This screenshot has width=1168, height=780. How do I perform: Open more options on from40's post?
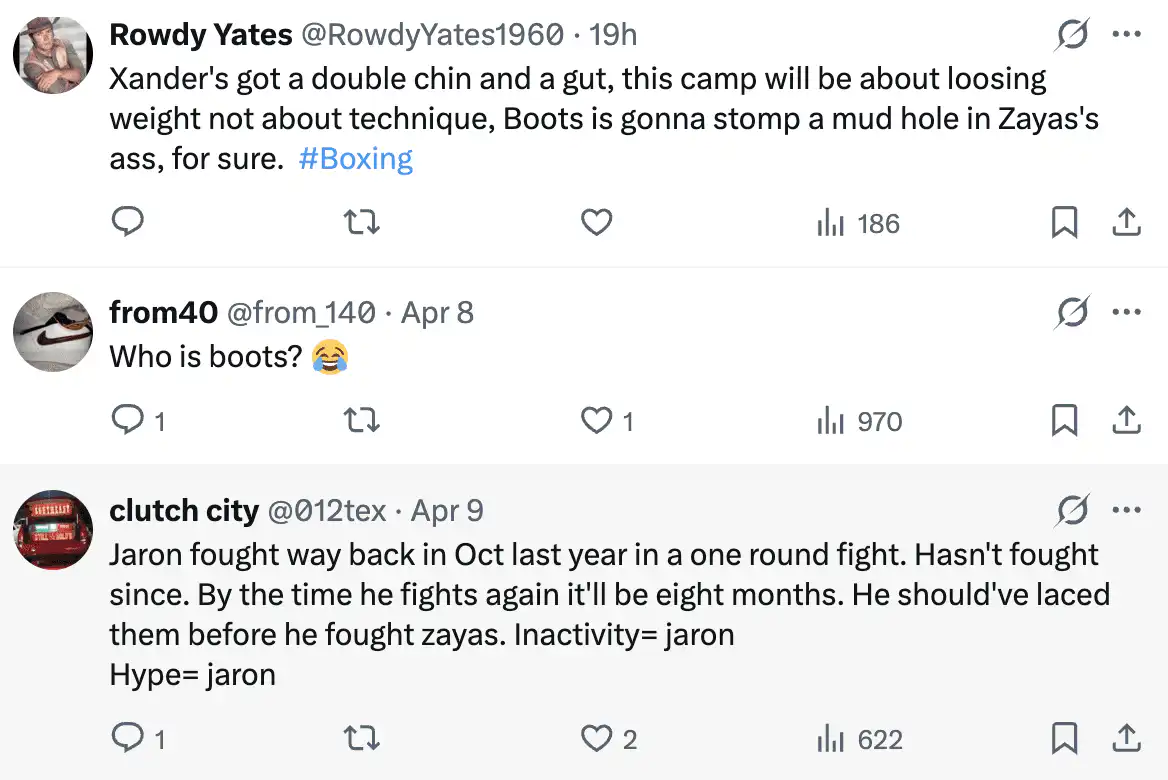point(1126,313)
